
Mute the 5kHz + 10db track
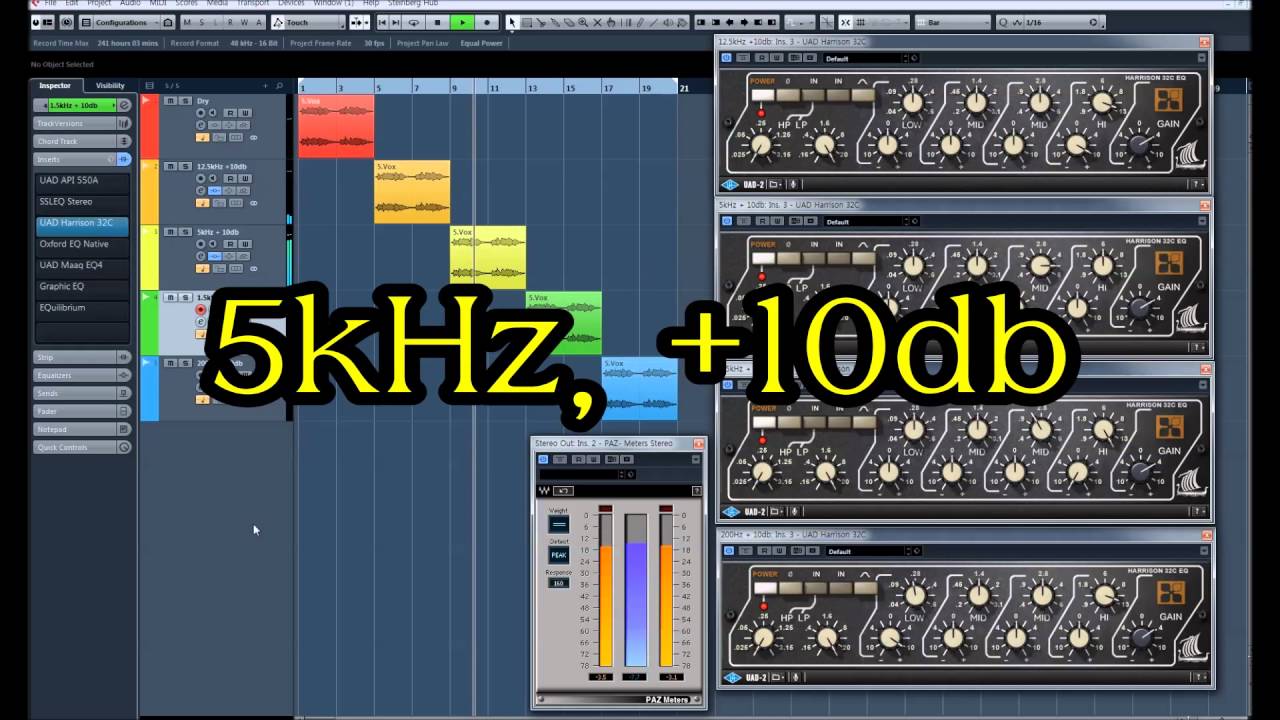point(170,231)
